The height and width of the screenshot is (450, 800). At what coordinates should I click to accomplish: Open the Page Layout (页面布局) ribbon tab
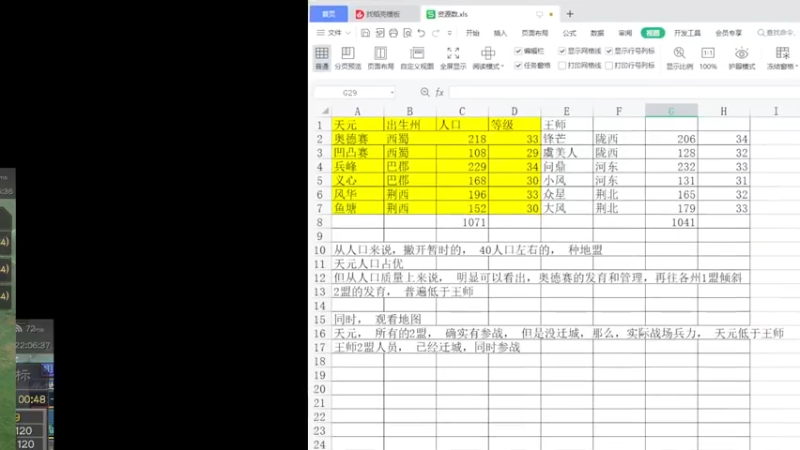click(535, 33)
